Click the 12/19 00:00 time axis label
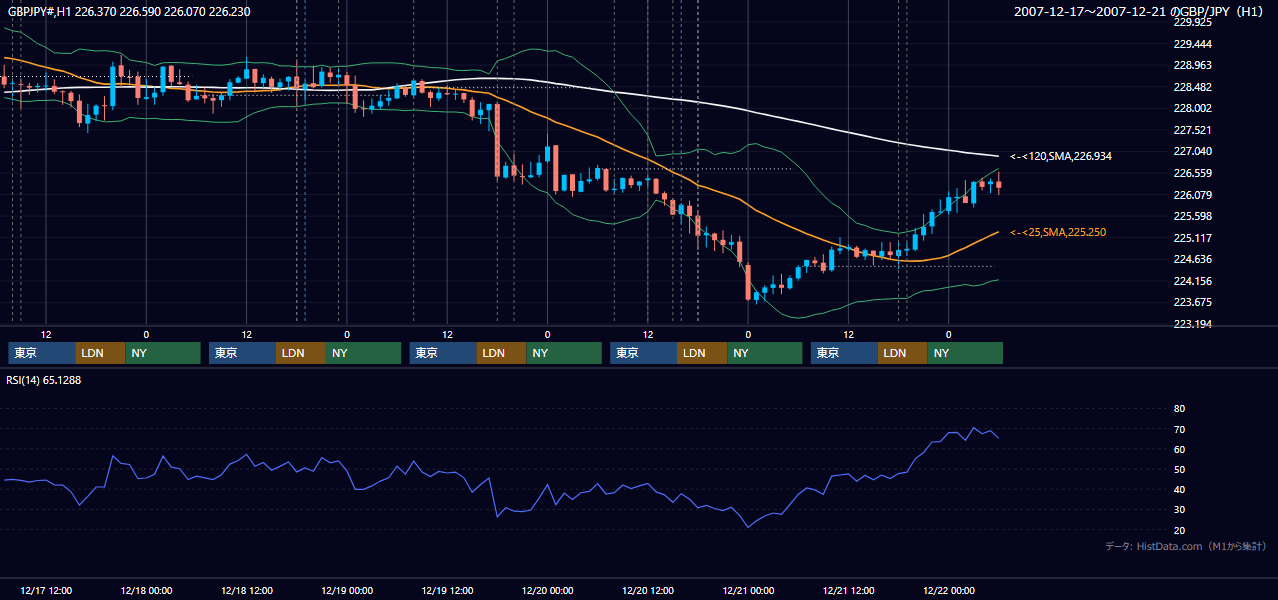 coord(347,590)
